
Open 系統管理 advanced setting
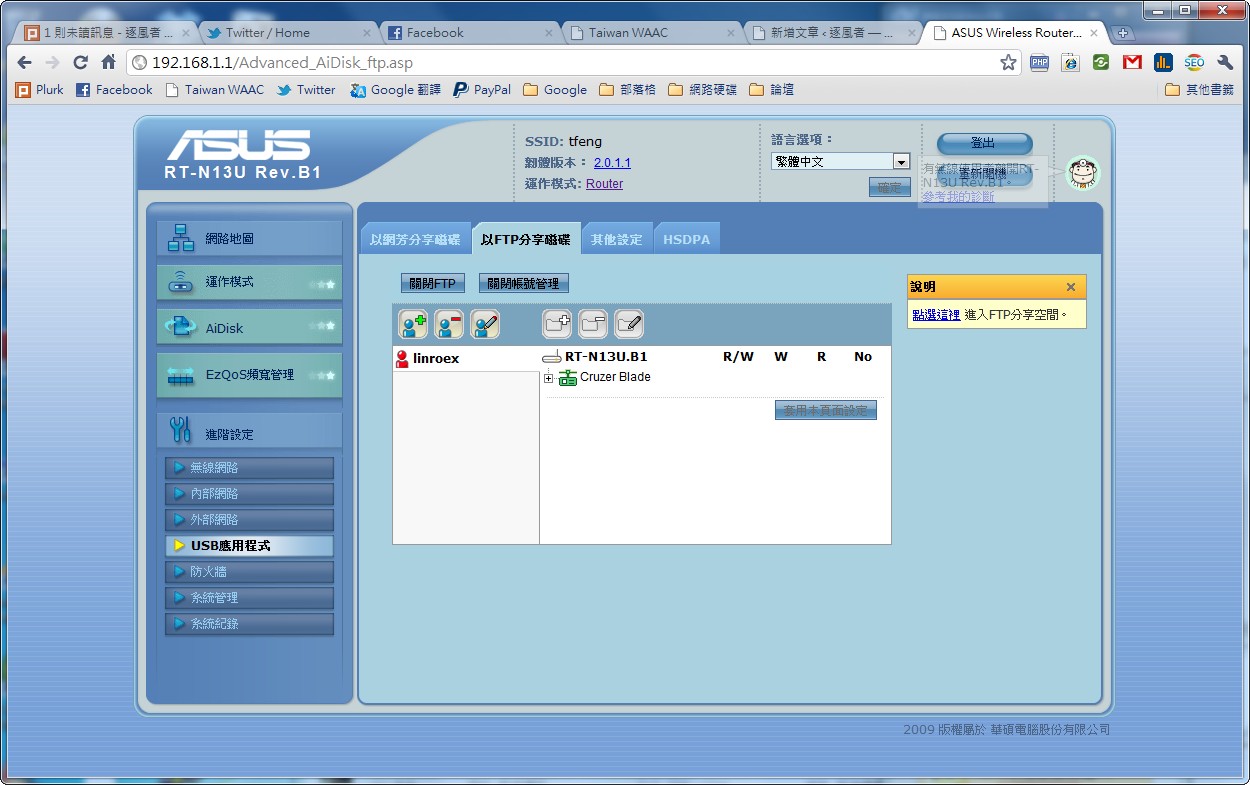pos(249,598)
